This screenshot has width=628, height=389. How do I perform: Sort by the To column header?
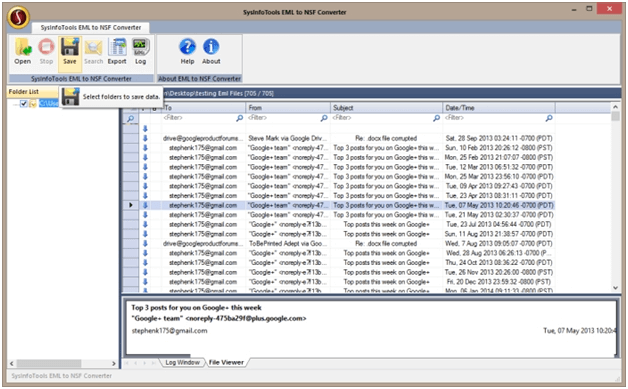[x=203, y=108]
